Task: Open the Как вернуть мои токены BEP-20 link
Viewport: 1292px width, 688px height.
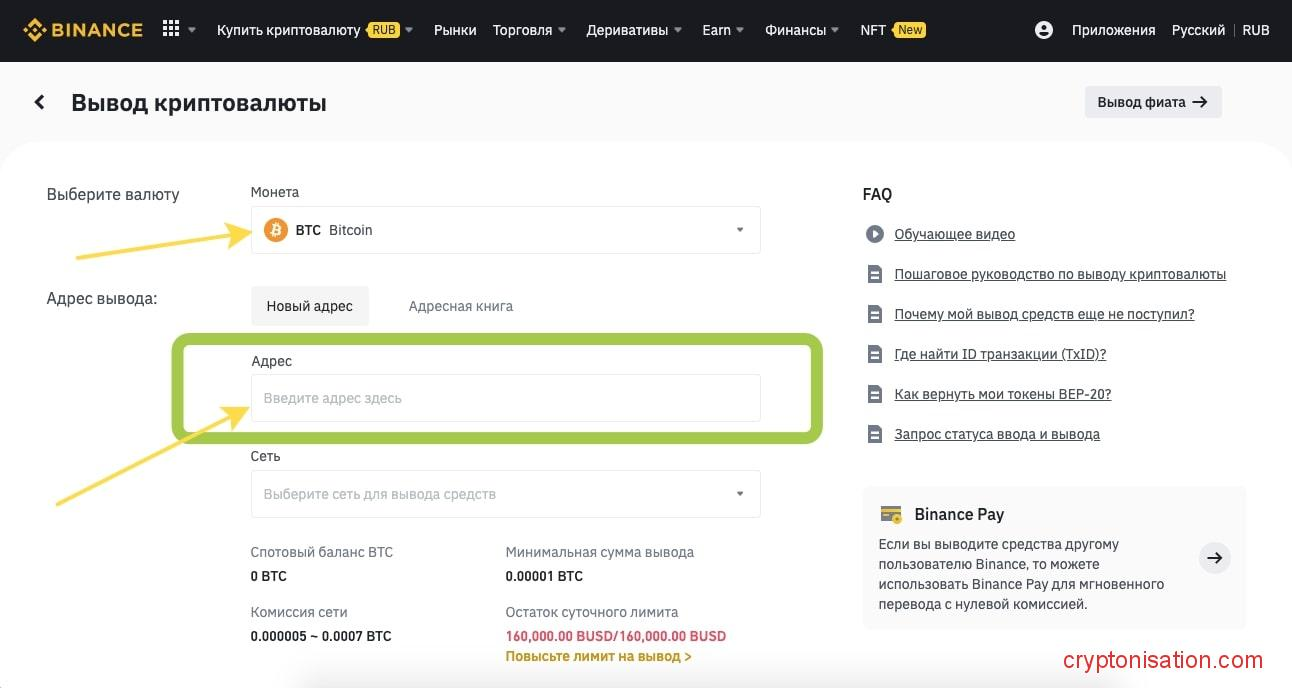Action: [x=1002, y=394]
